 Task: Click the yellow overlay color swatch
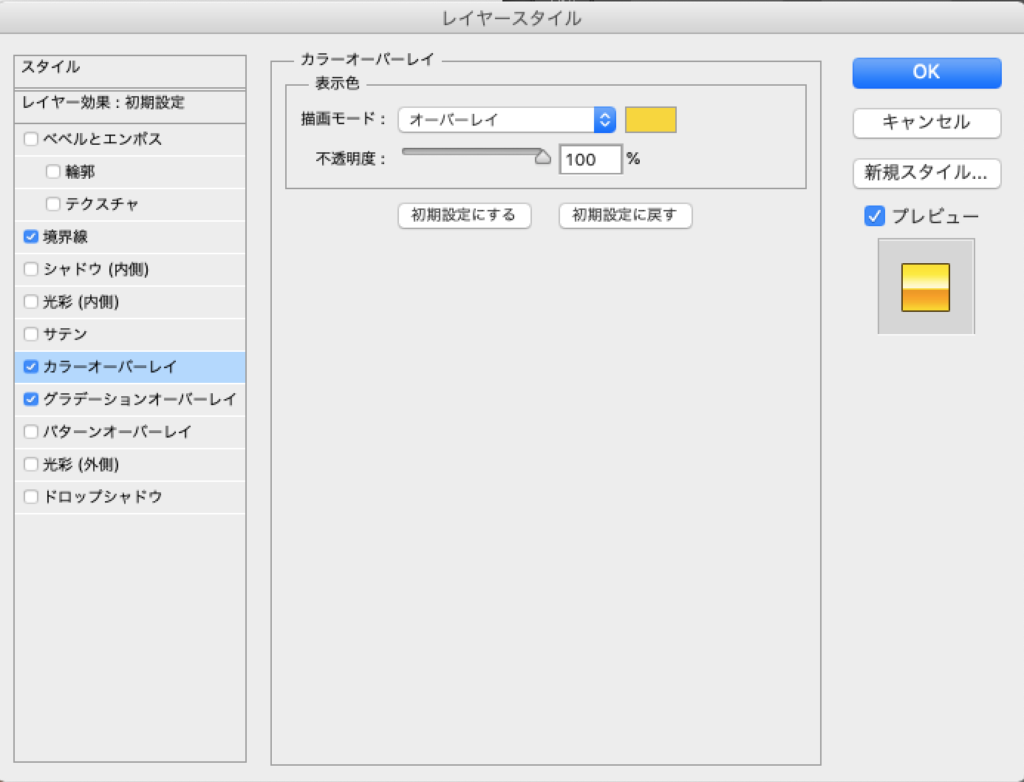point(650,120)
